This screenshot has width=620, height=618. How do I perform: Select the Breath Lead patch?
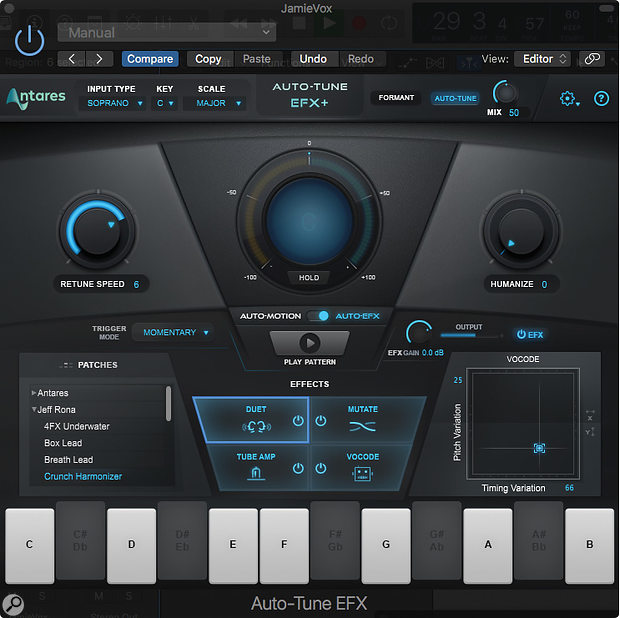[69, 459]
